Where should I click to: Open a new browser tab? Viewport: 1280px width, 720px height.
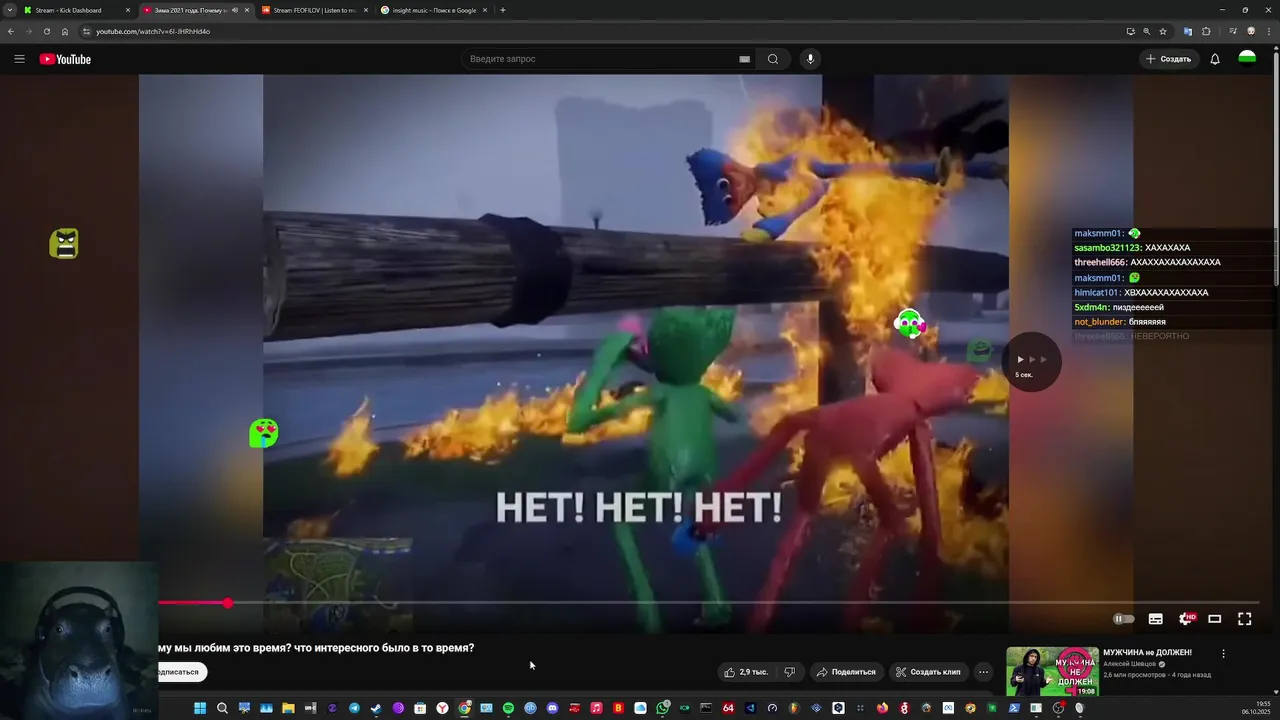tap(502, 10)
